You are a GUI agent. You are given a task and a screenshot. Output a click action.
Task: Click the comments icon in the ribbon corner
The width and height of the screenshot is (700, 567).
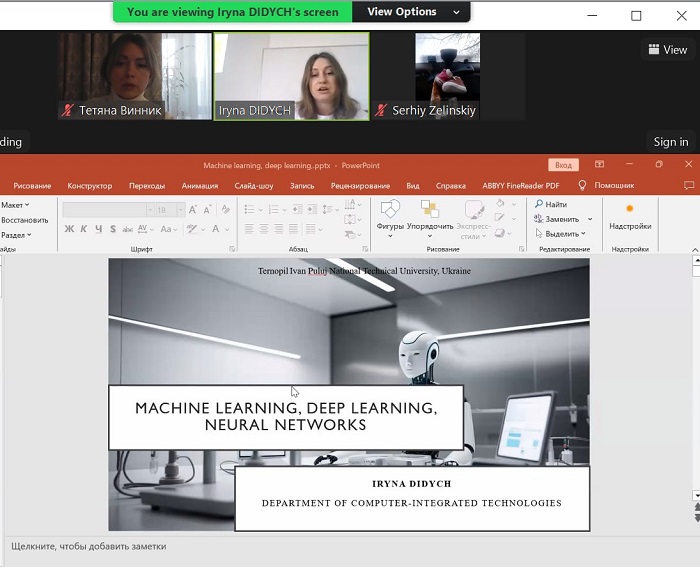pos(688,185)
